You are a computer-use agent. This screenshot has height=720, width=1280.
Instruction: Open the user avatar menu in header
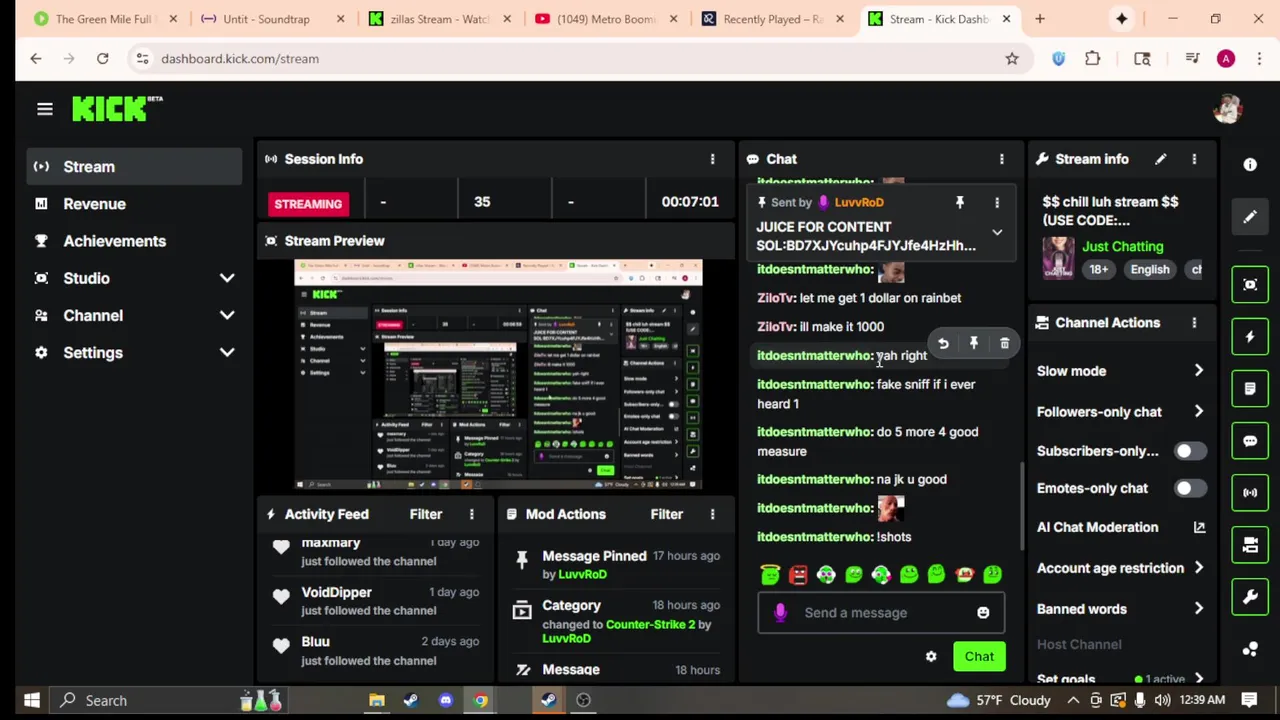(x=1227, y=109)
